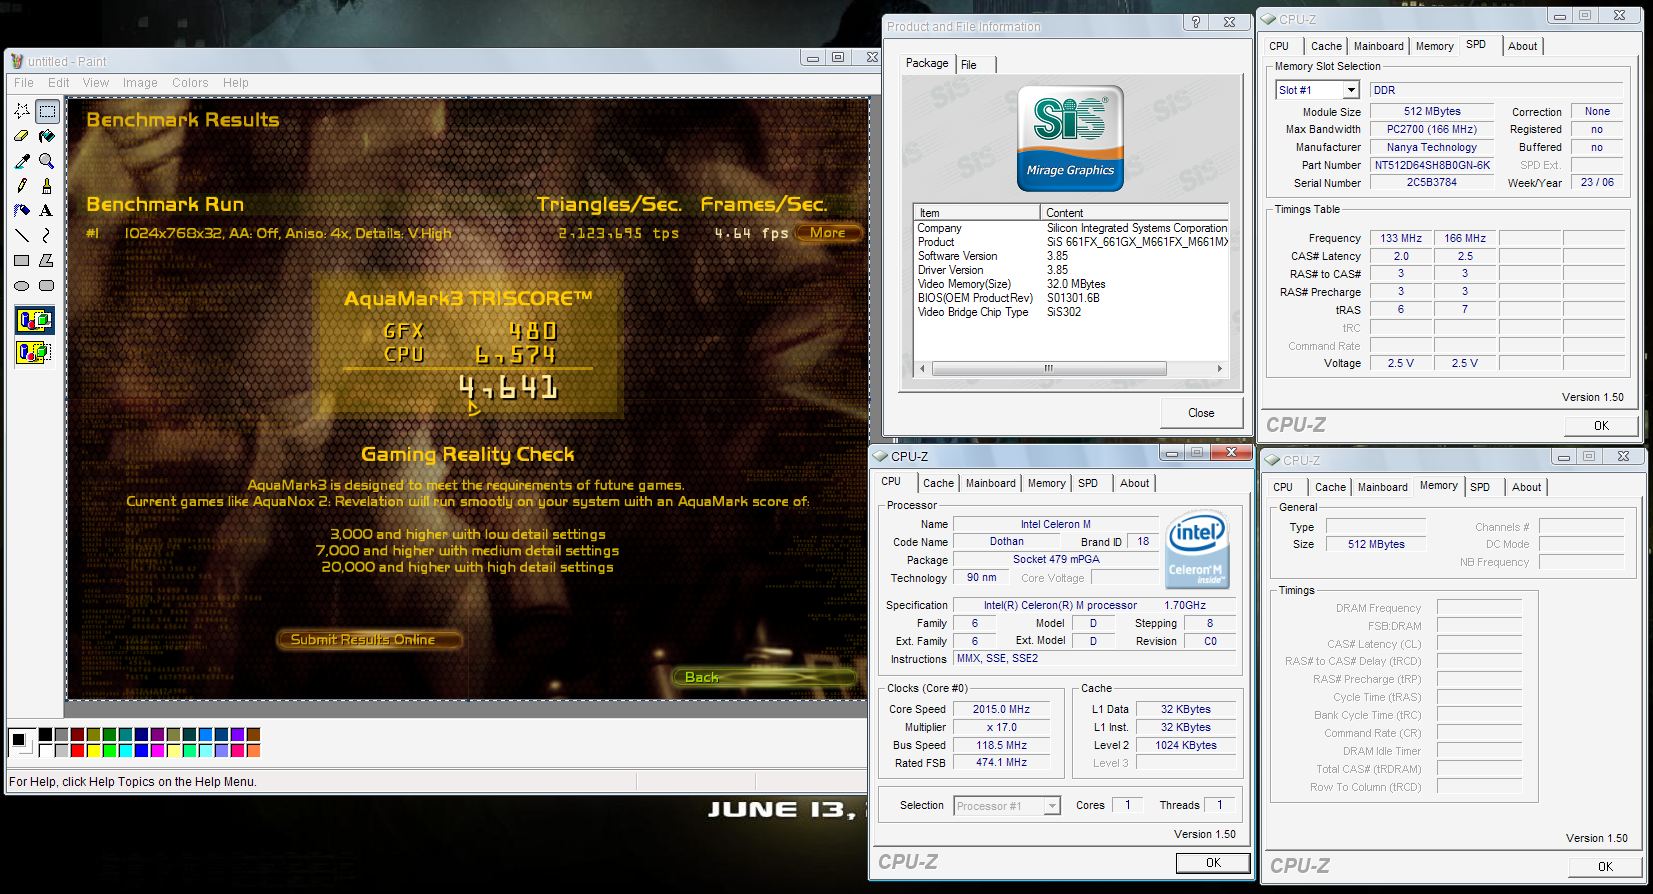The width and height of the screenshot is (1653, 894).
Task: Choose the Eraser tool in Paint
Action: coord(22,136)
